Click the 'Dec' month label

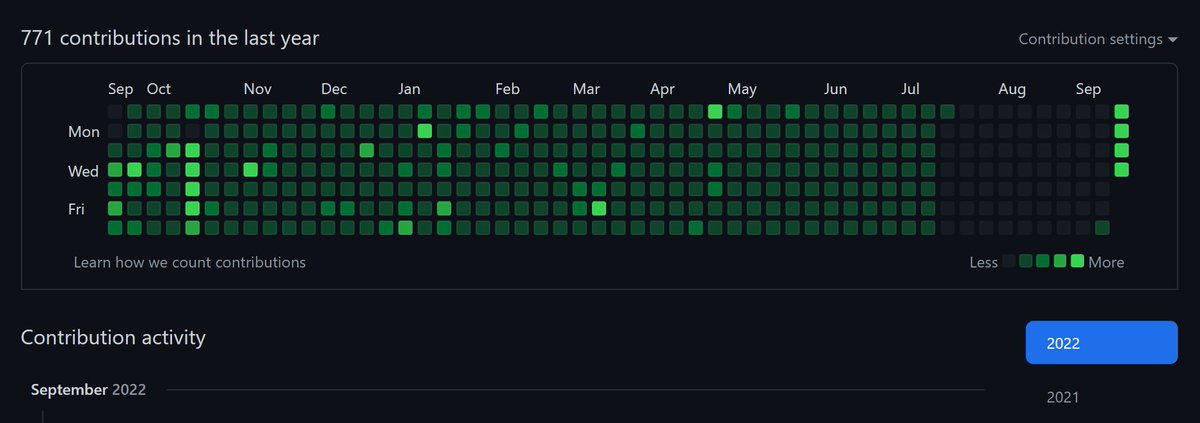click(x=334, y=90)
